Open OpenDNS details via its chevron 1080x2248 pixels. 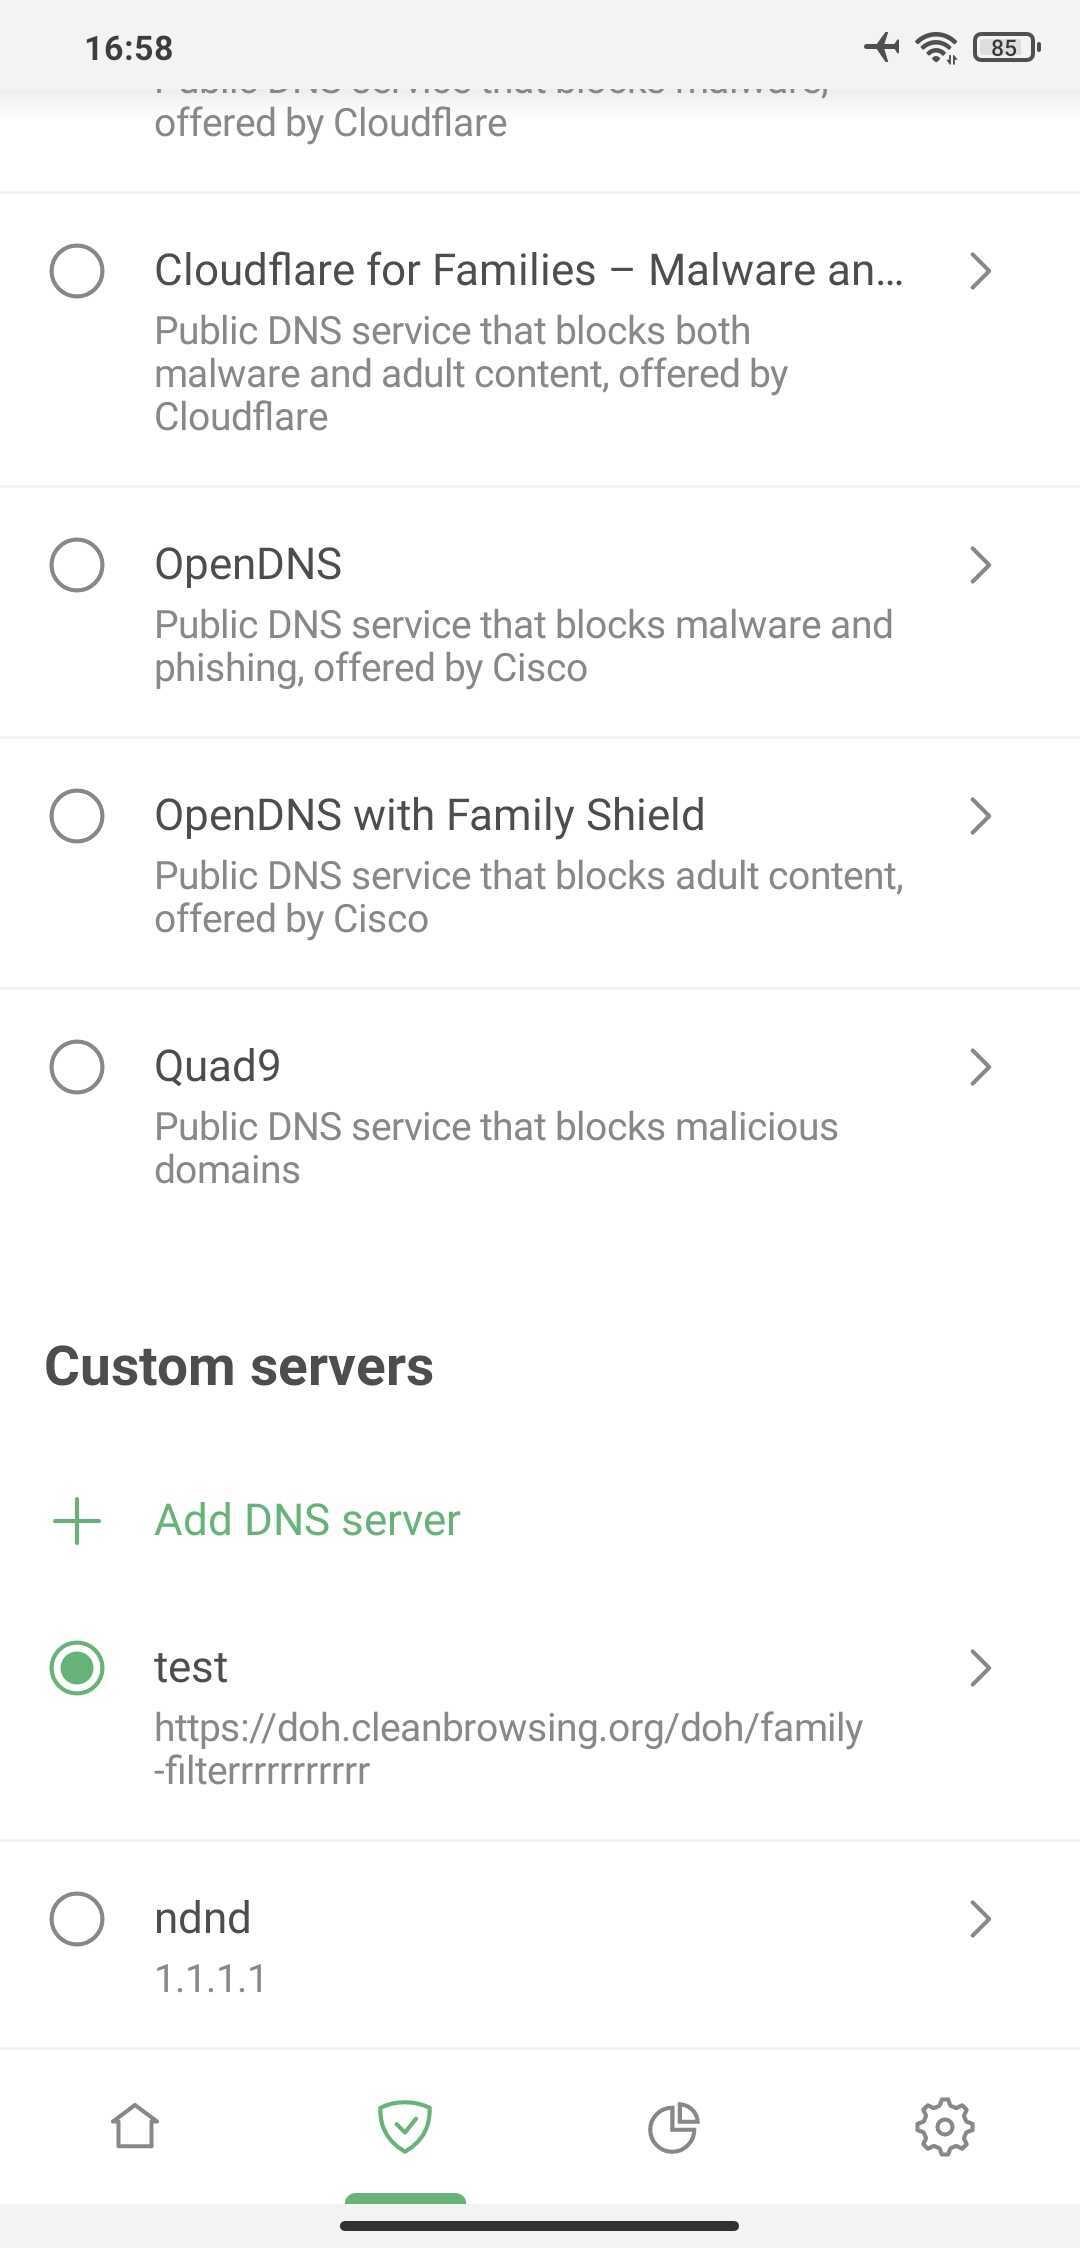click(x=979, y=565)
